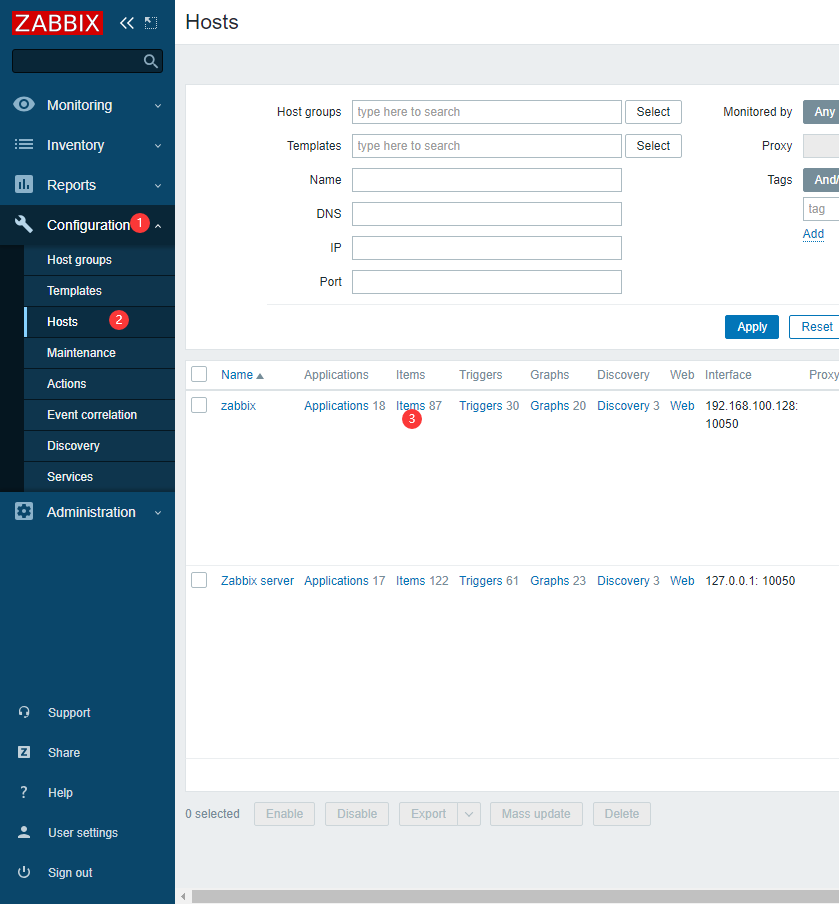Check the box for host zabbix

point(199,405)
